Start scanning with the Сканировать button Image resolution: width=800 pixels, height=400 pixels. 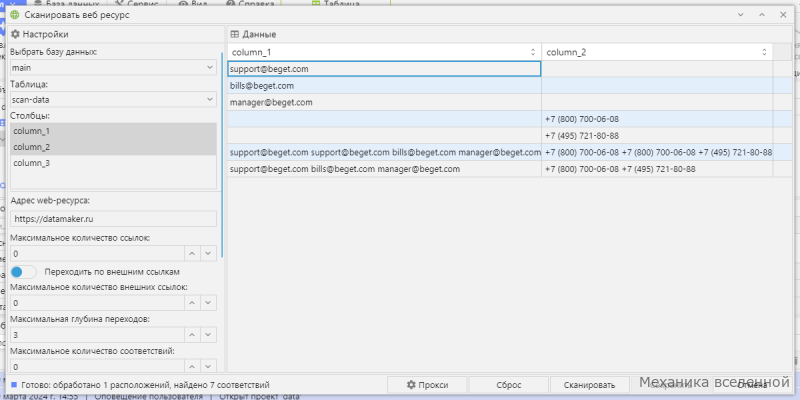[590, 385]
